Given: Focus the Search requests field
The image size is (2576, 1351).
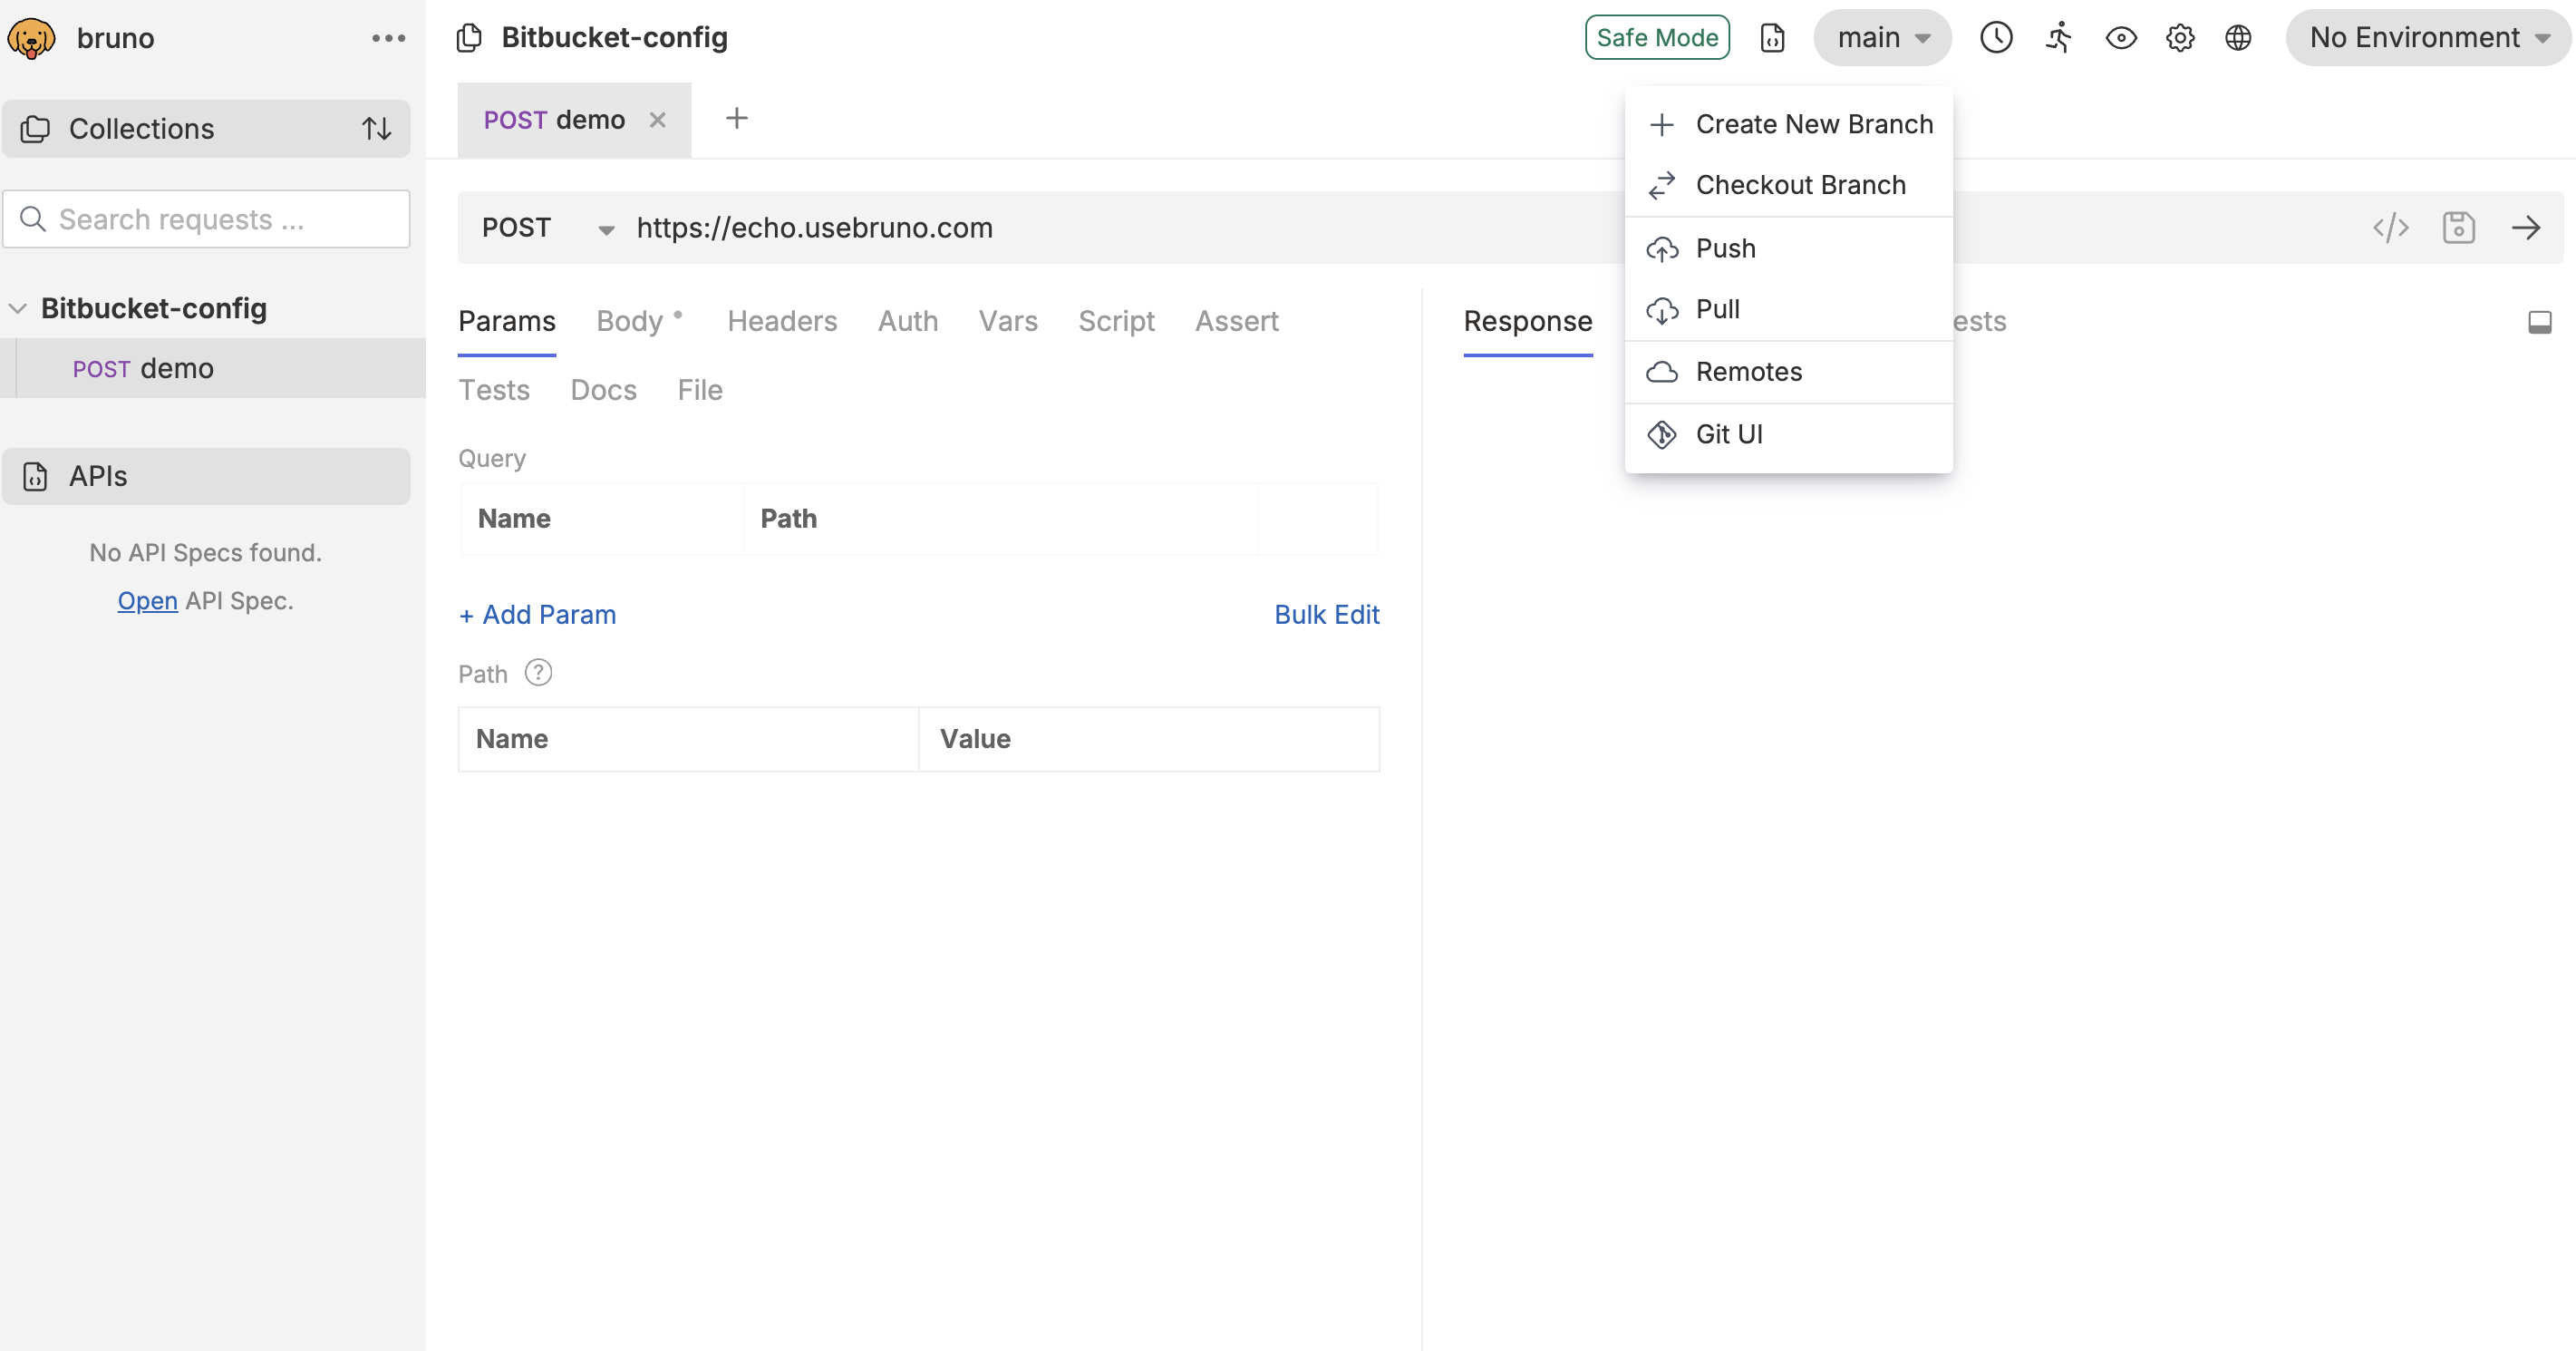Looking at the screenshot, I should click(206, 219).
